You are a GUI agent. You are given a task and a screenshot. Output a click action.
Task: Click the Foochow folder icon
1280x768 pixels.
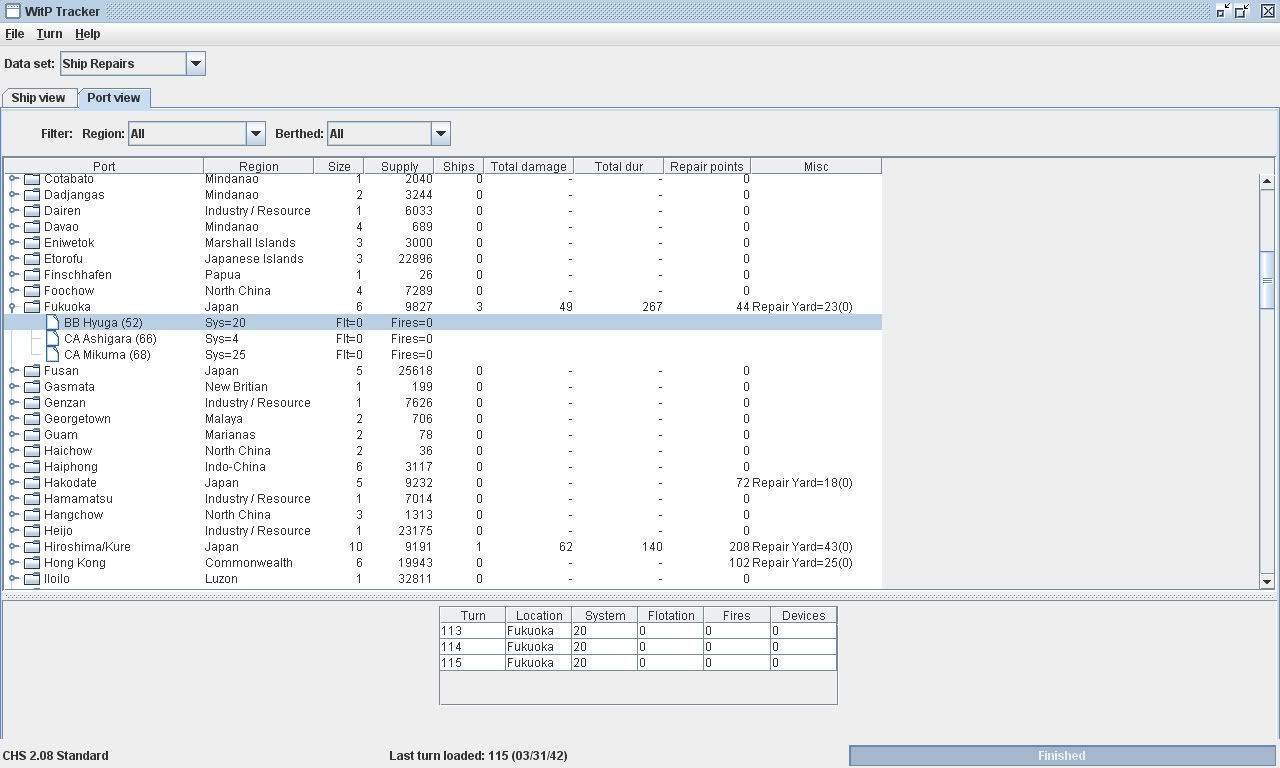click(x=32, y=291)
